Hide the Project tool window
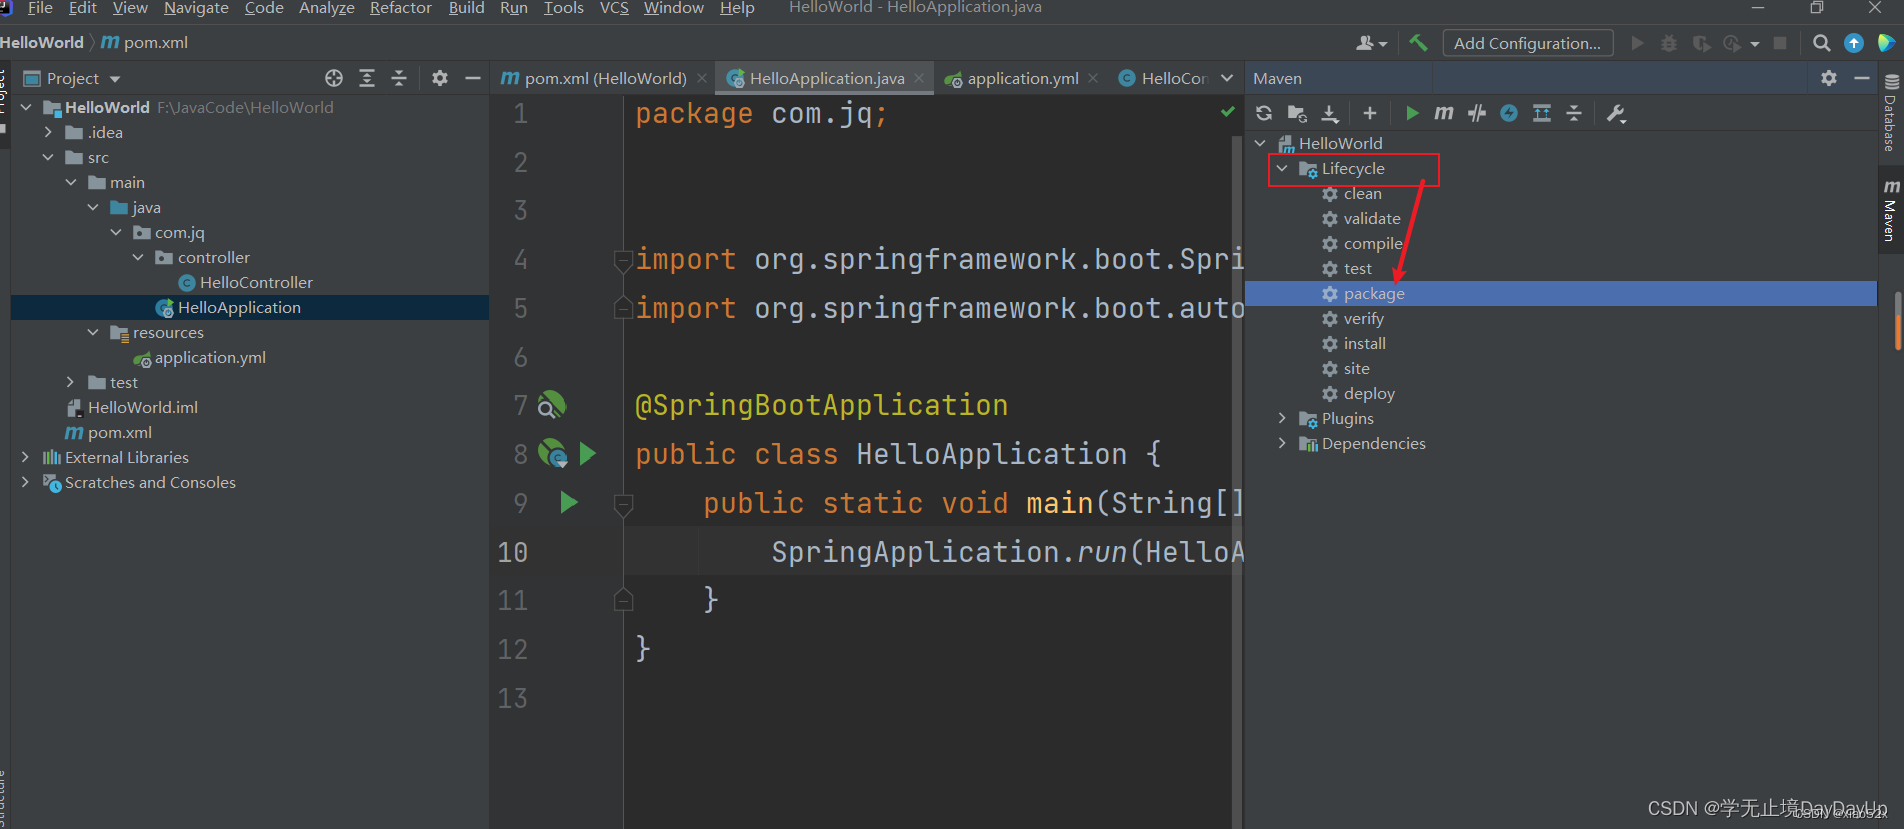 click(473, 78)
